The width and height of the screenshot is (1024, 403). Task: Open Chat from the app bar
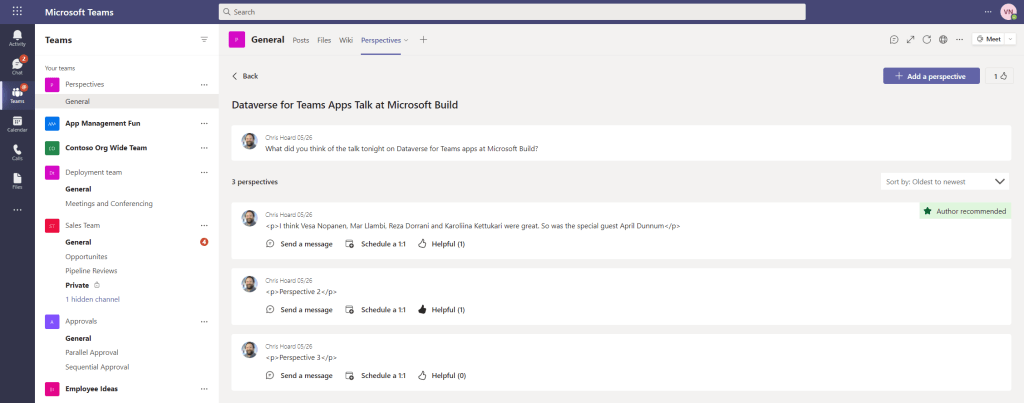(x=17, y=66)
